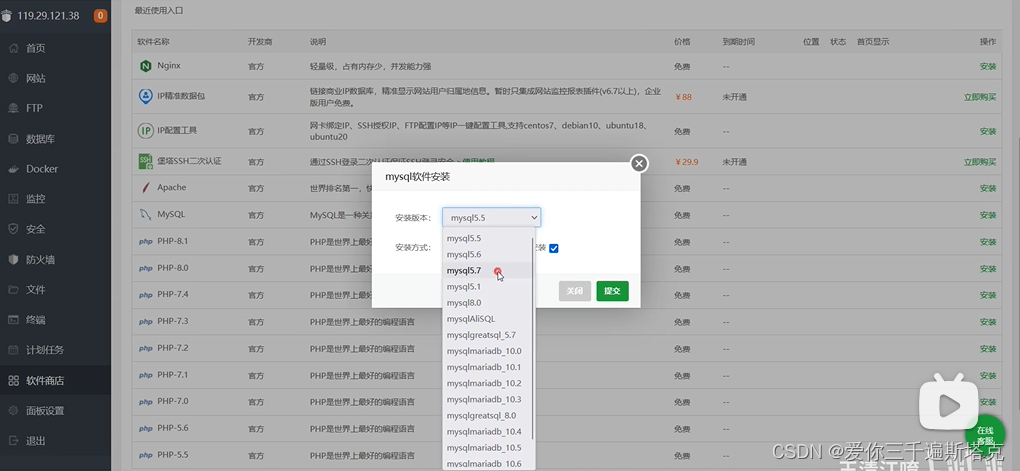The width and height of the screenshot is (1020, 471).
Task: Pick mysqlAliSQL from the version list
Action: [x=488, y=319]
